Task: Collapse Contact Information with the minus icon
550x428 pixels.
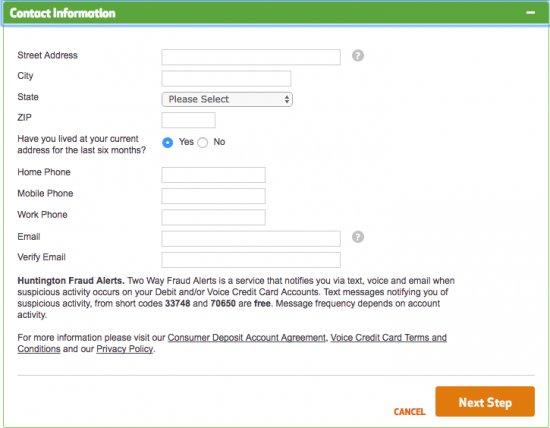Action: (530, 13)
